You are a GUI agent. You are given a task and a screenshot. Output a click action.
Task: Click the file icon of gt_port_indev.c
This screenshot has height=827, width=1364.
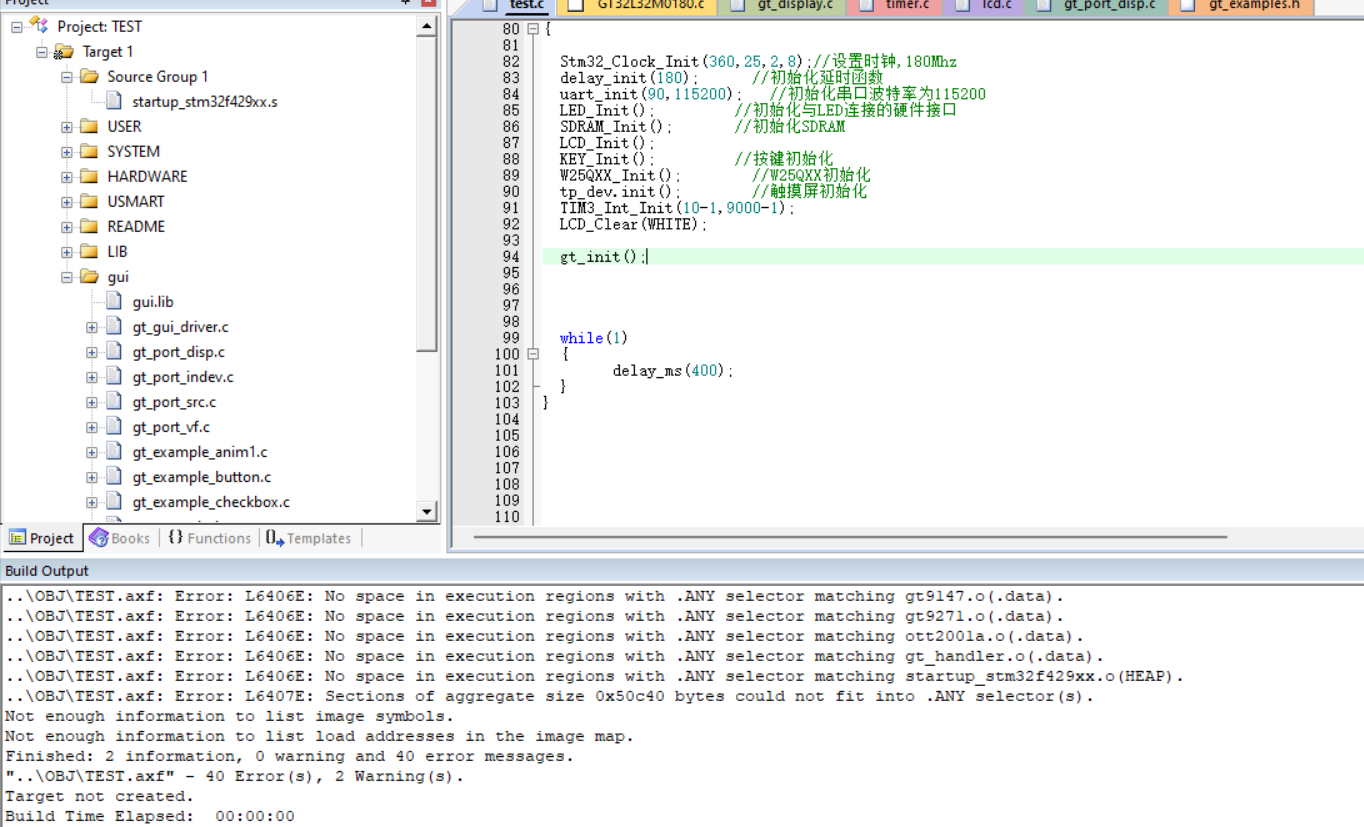tap(114, 376)
